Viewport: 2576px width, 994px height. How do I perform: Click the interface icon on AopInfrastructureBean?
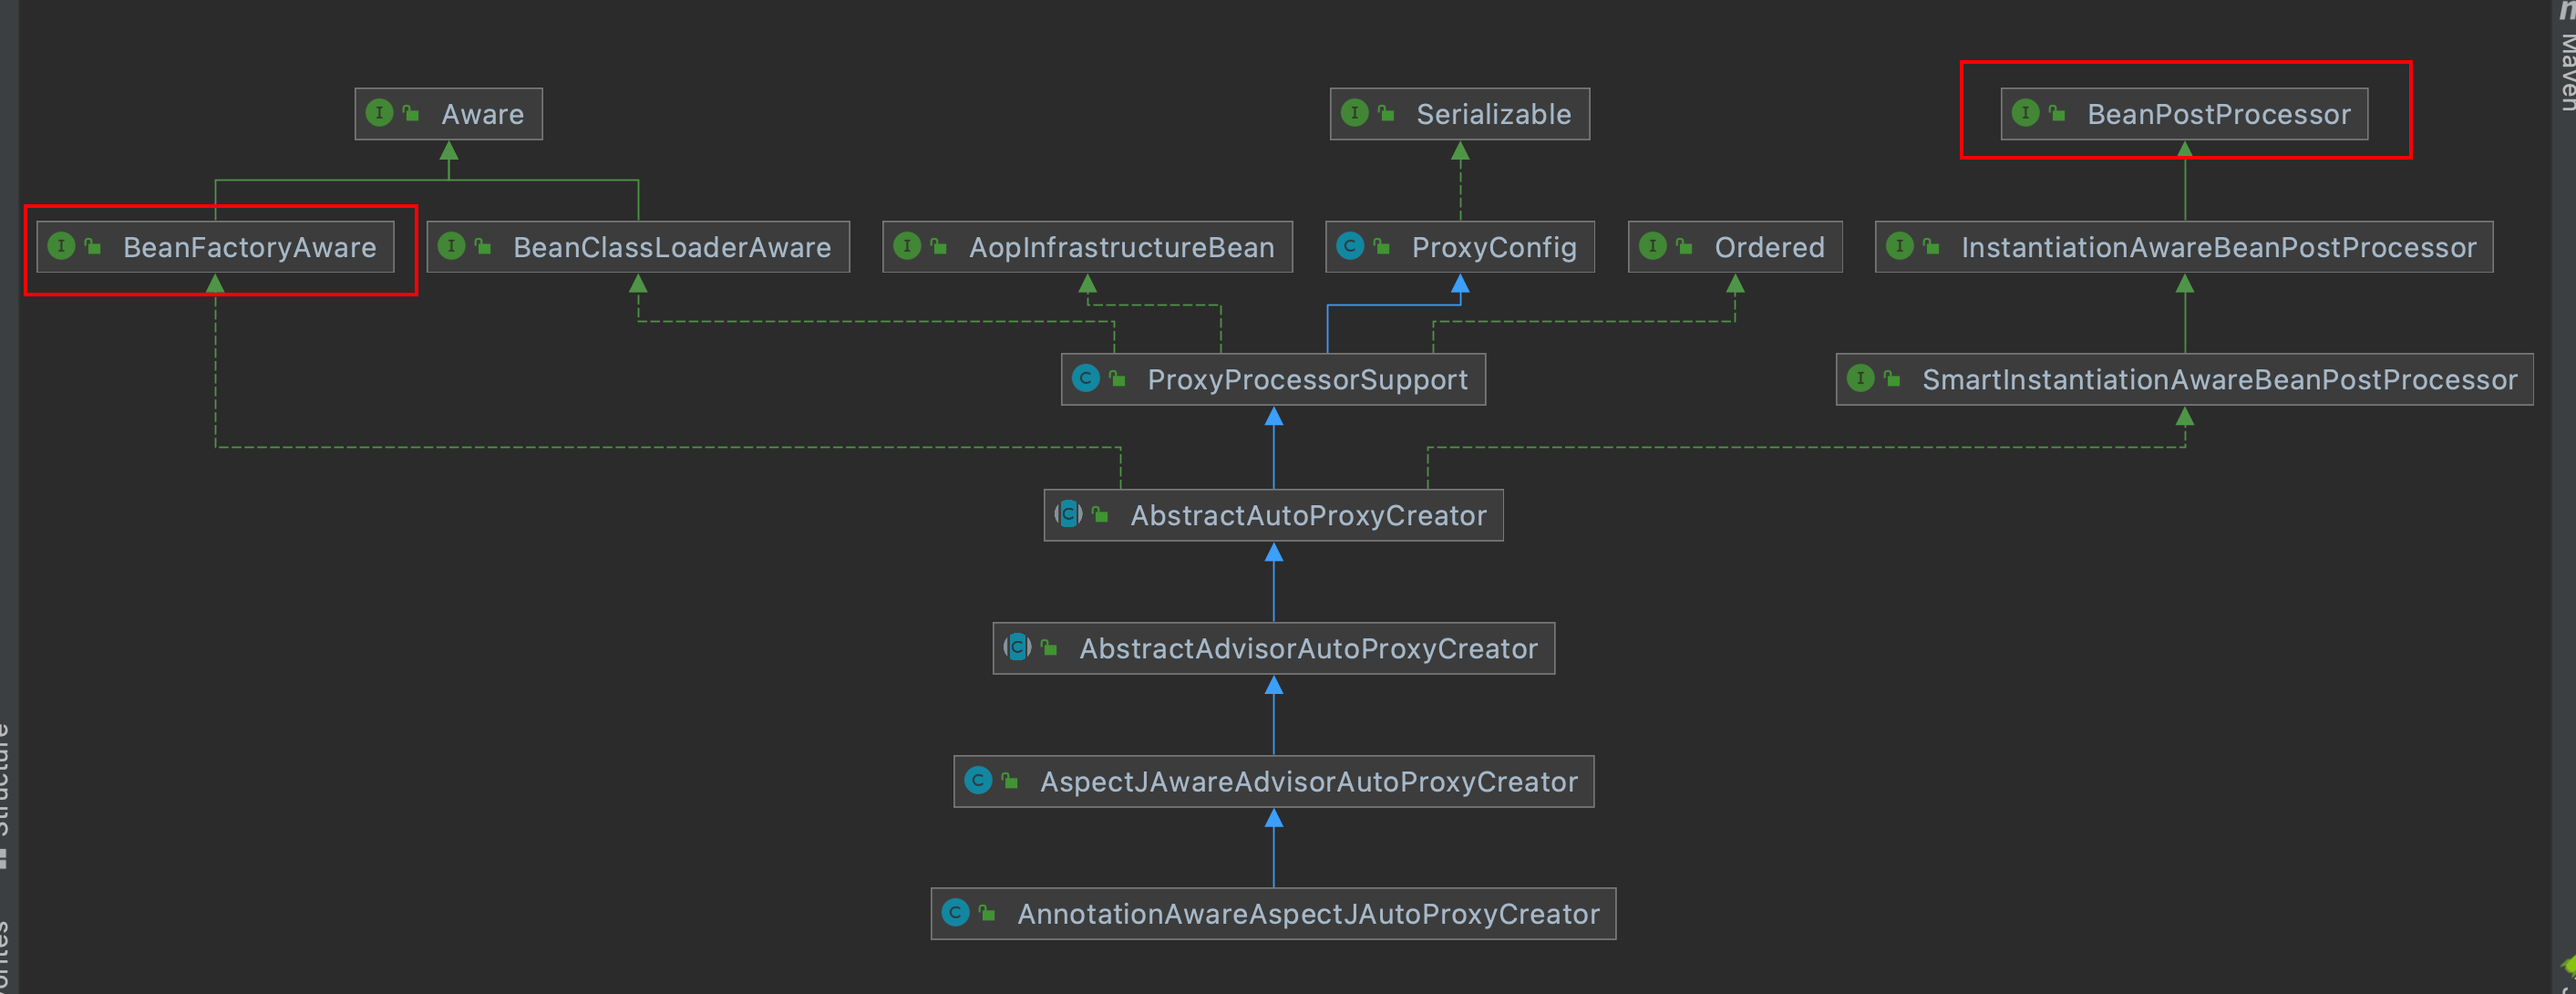[907, 246]
